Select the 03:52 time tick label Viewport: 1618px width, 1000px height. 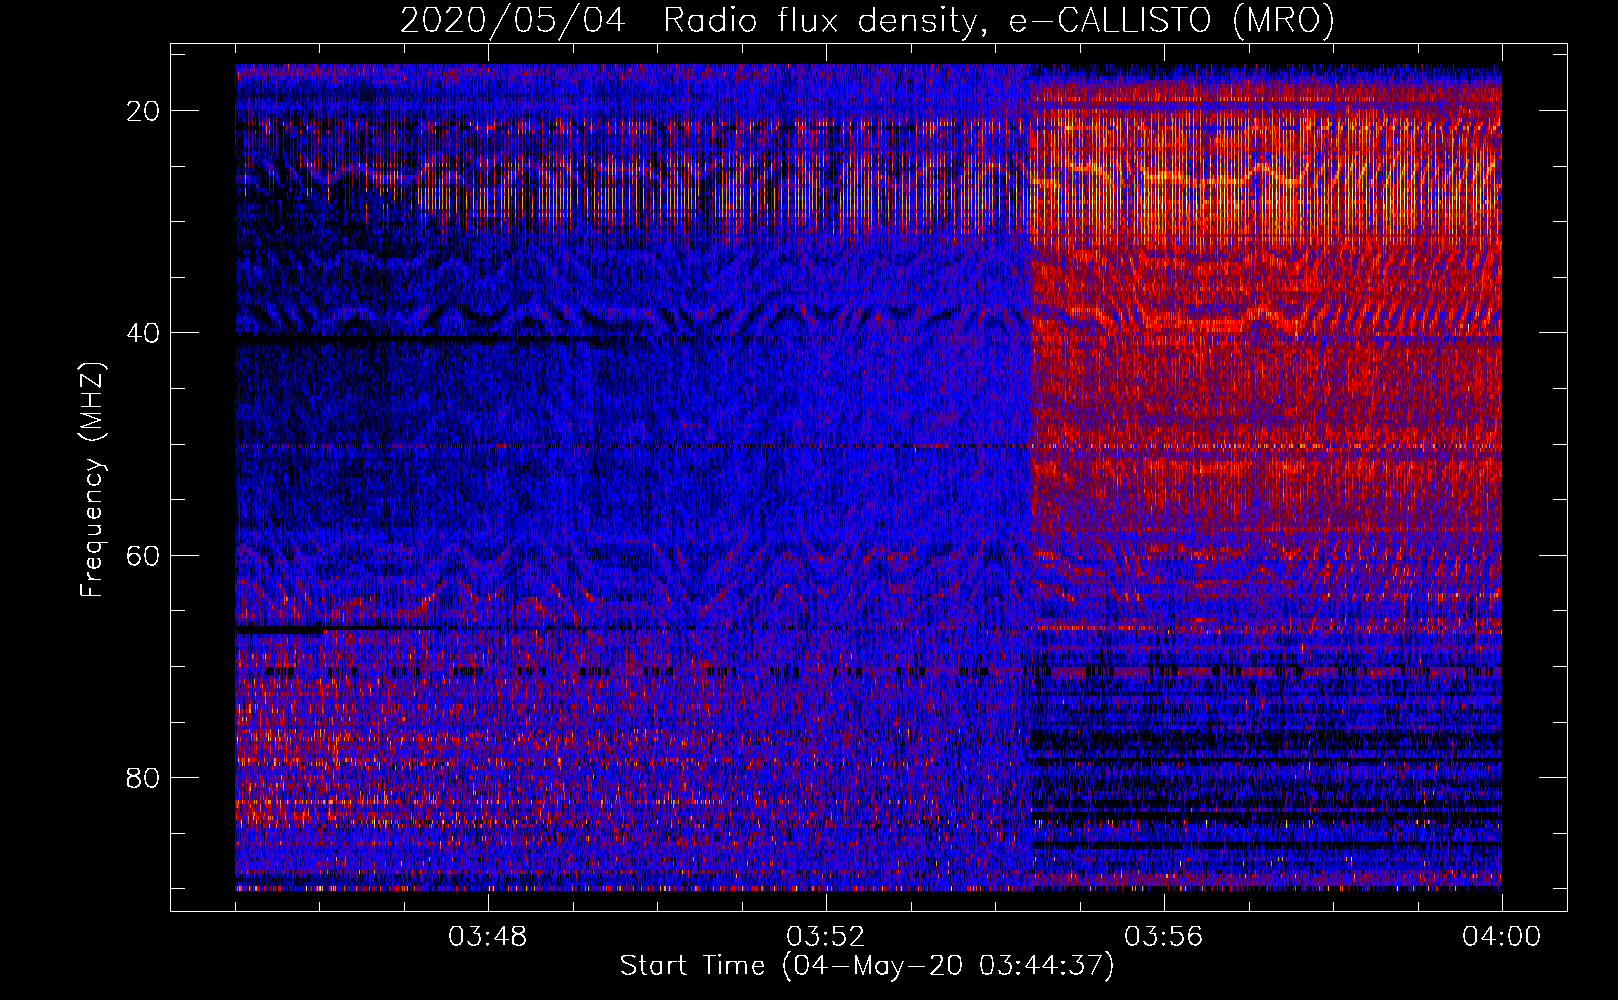click(x=826, y=937)
